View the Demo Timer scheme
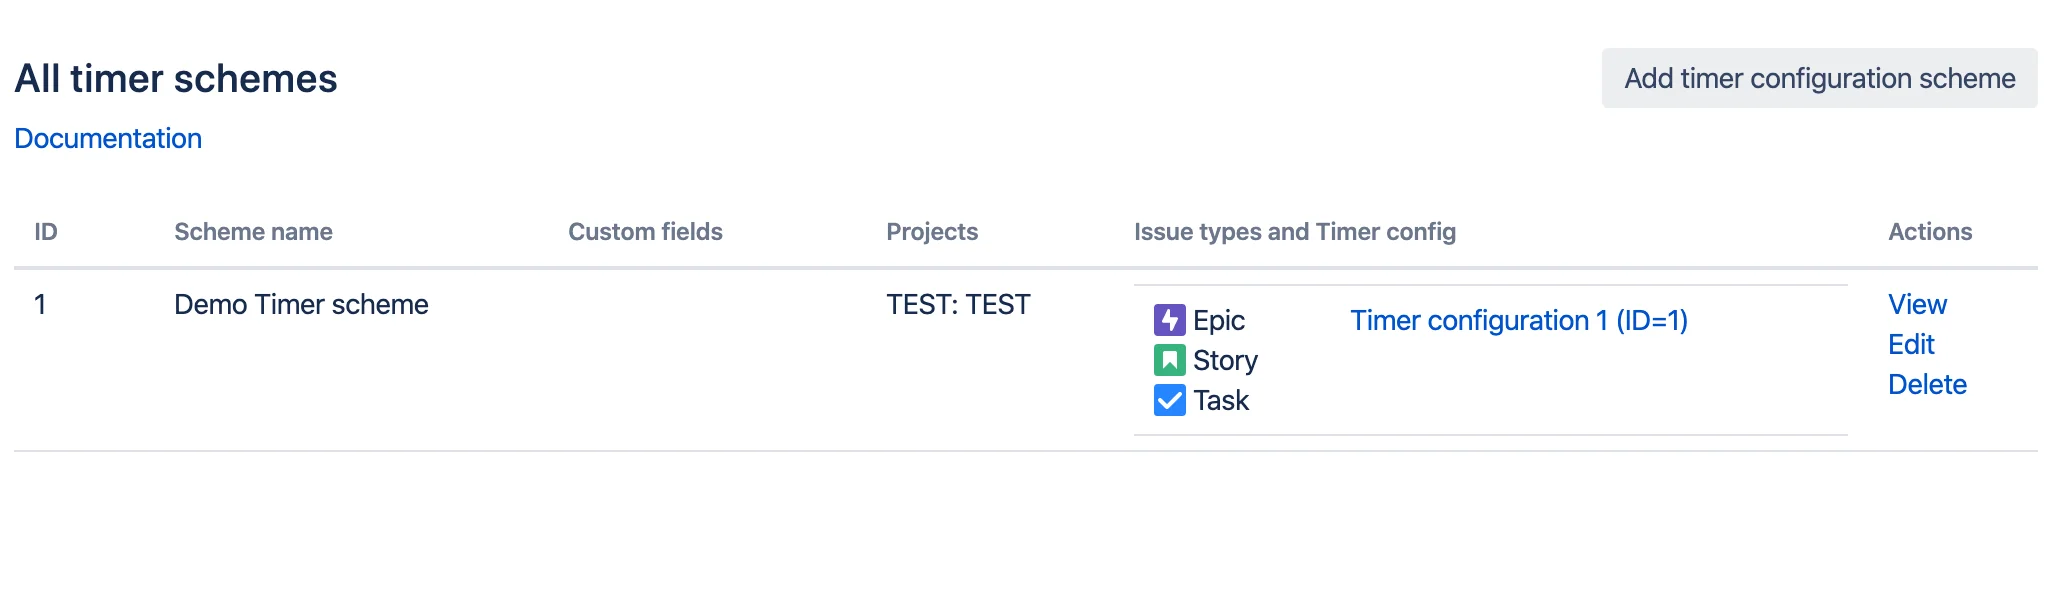 pos(1917,304)
